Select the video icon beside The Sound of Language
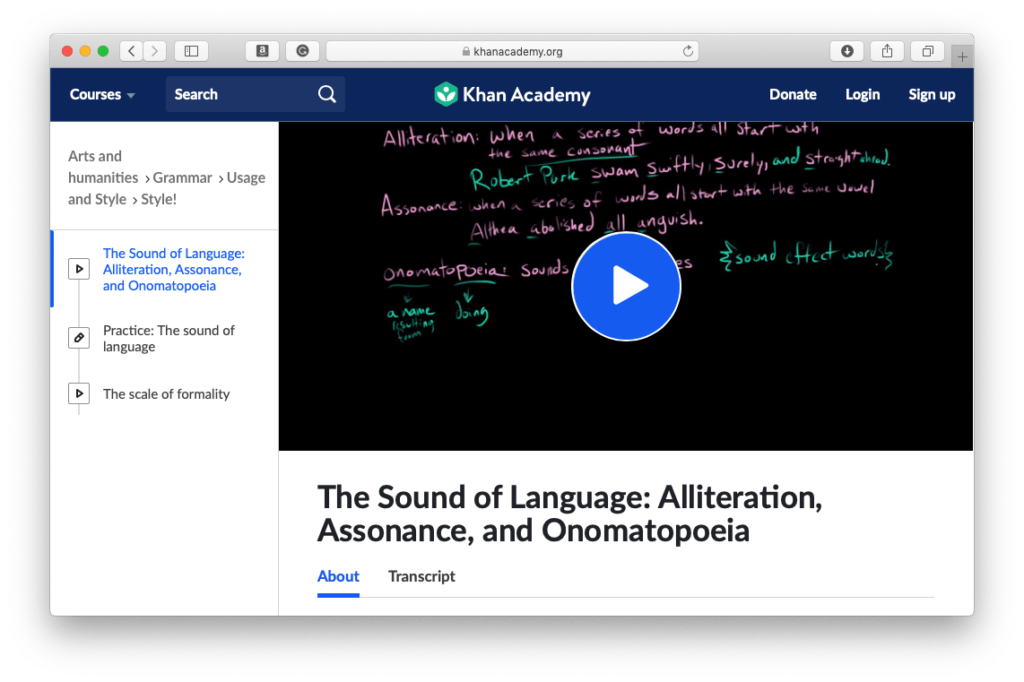The image size is (1024, 682). coord(79,268)
